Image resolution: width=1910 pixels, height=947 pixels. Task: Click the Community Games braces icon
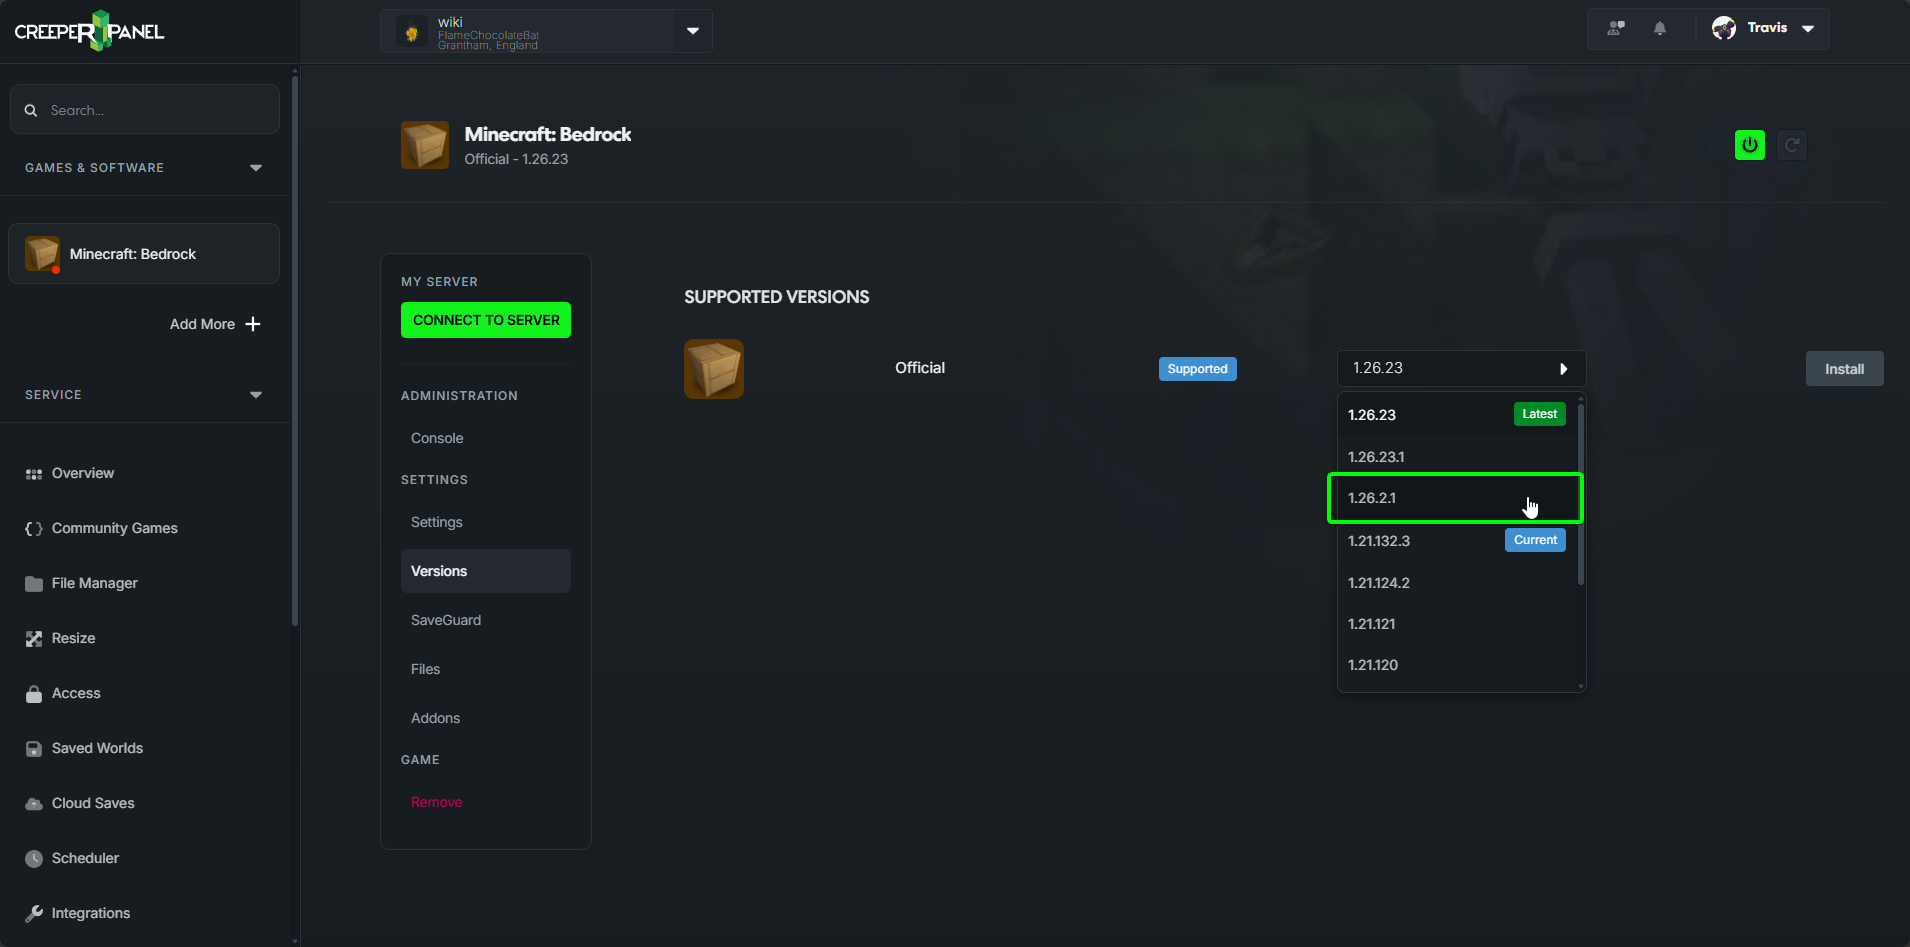[34, 529]
